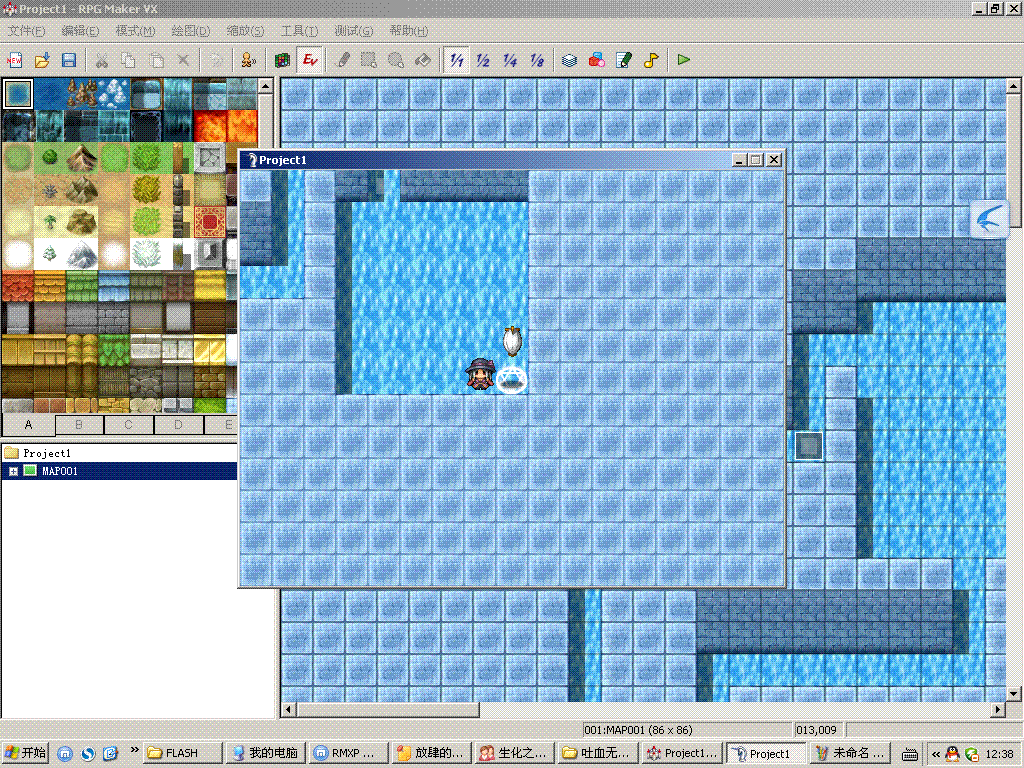Open the 模式(M) menu
The width and height of the screenshot is (1024, 768).
(x=135, y=31)
